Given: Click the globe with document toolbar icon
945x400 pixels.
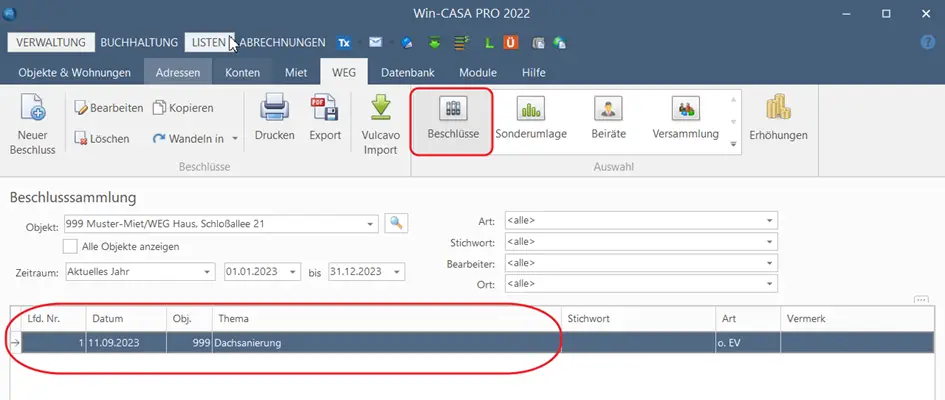Looking at the screenshot, I should (560, 43).
